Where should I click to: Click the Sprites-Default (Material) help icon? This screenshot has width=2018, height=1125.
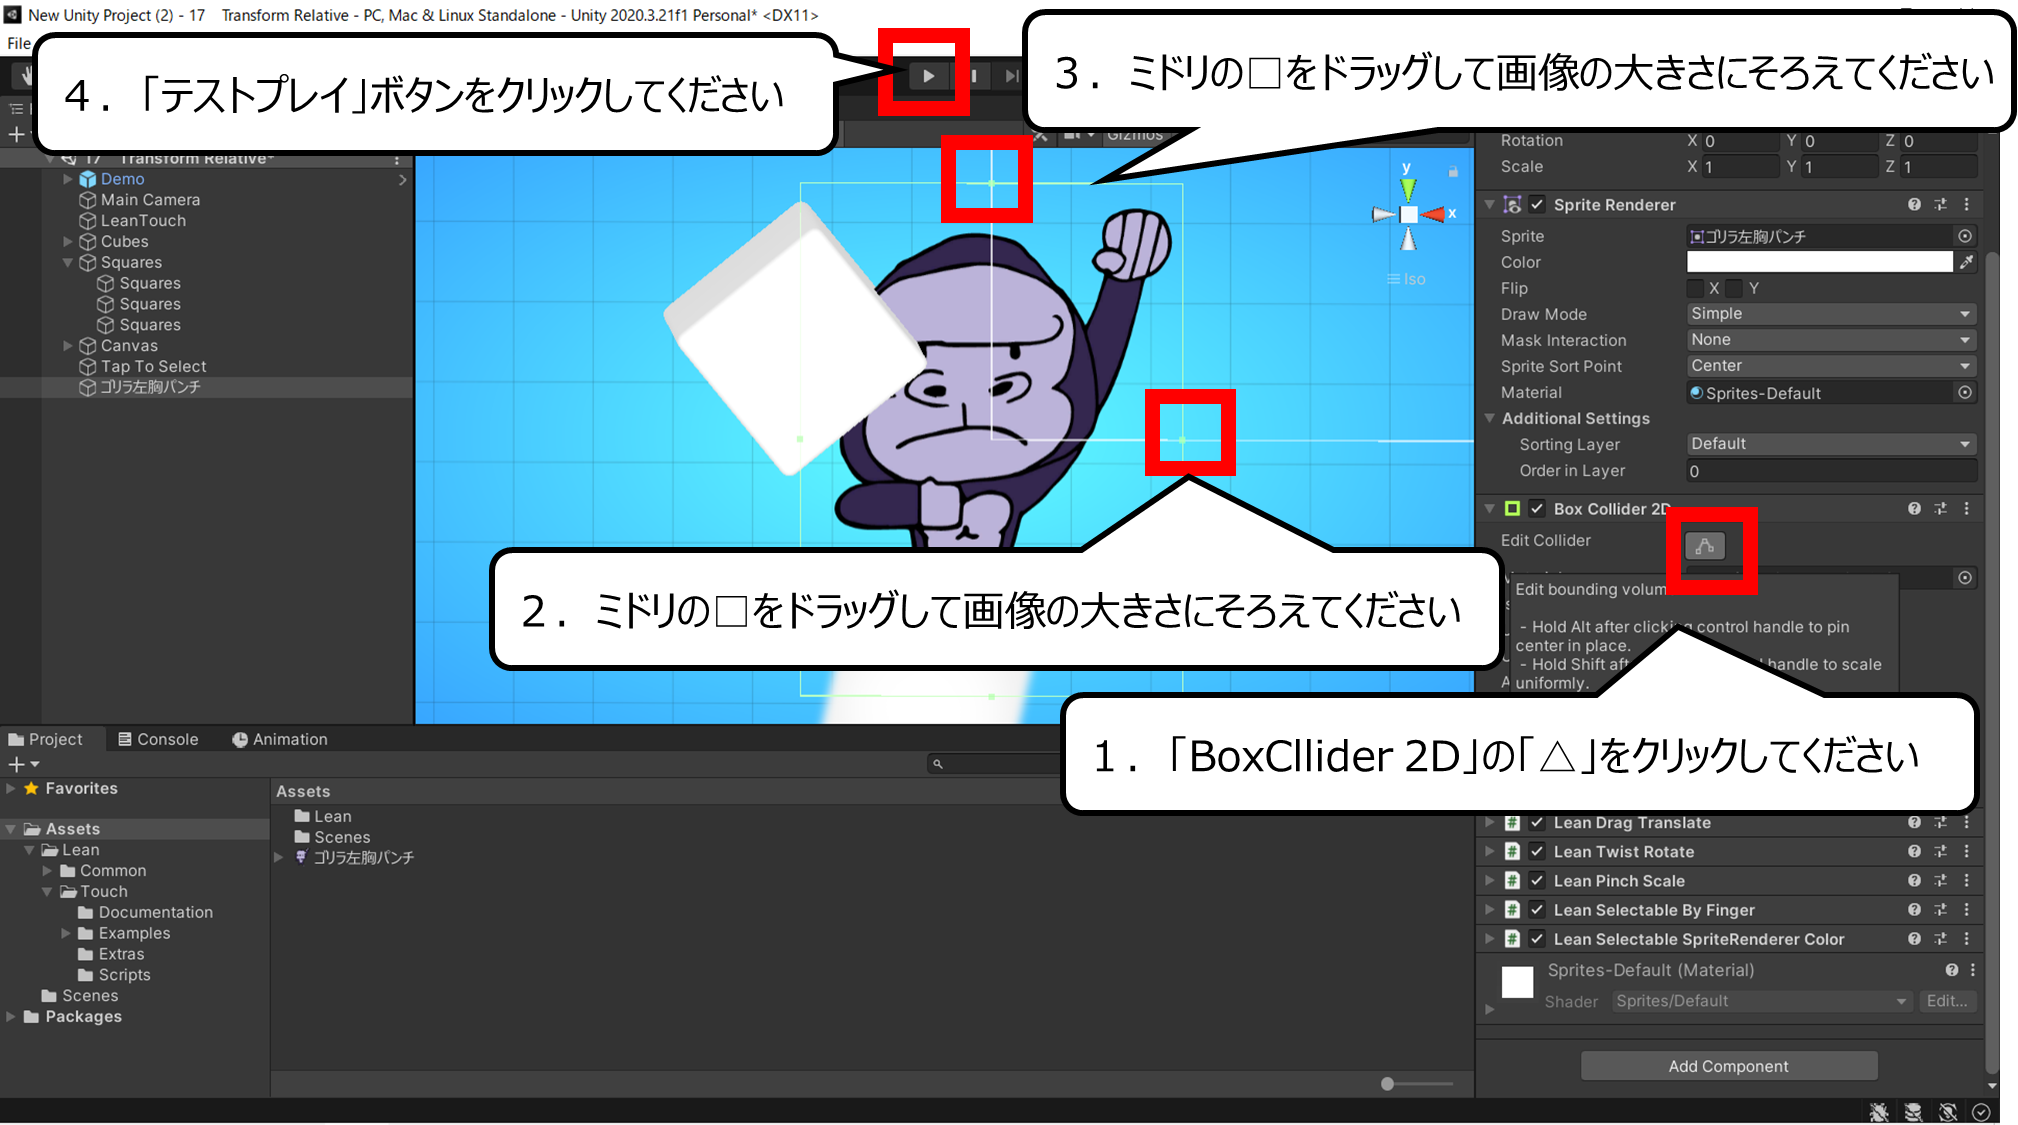point(1951,970)
